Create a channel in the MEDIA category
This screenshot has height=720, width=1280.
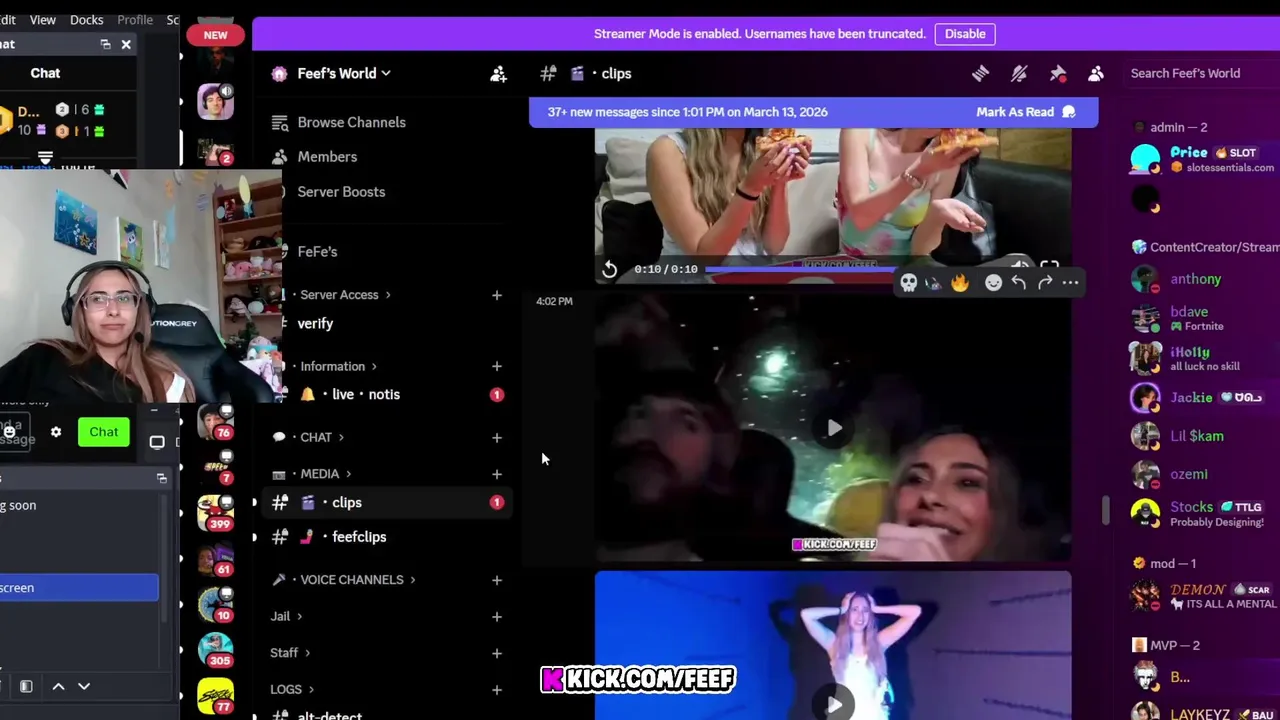(x=497, y=474)
